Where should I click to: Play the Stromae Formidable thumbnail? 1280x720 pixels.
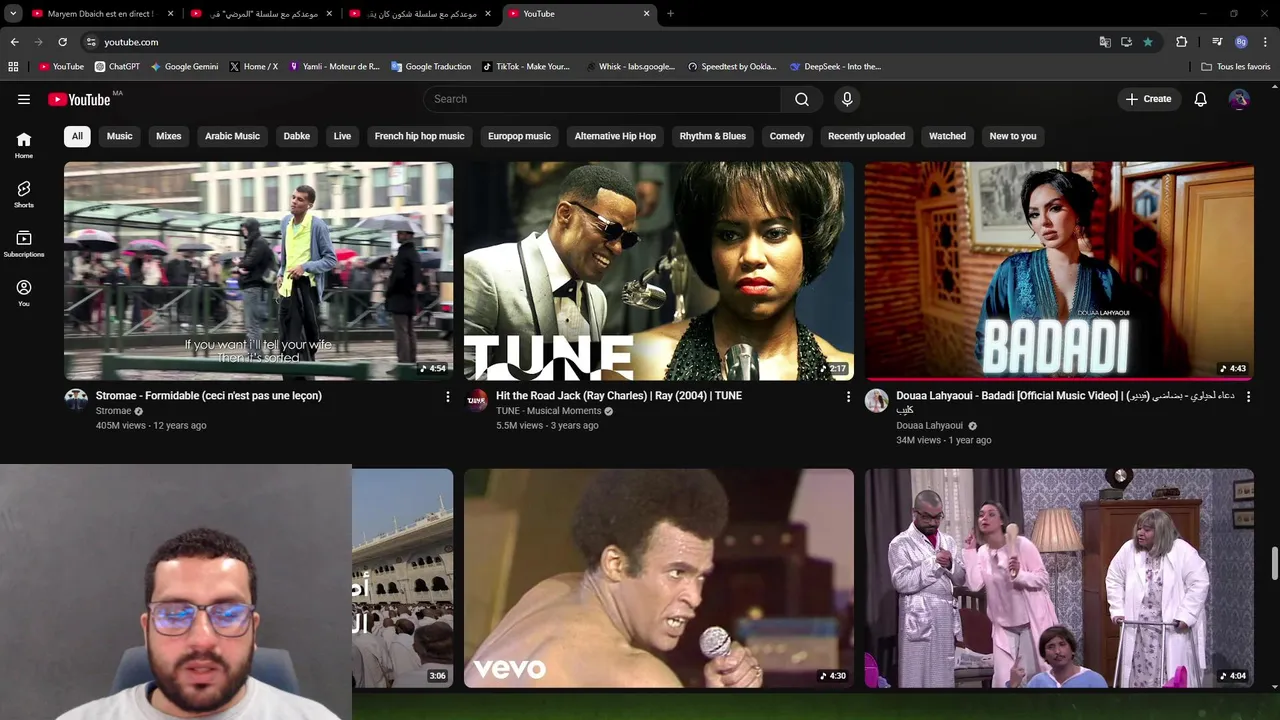259,271
